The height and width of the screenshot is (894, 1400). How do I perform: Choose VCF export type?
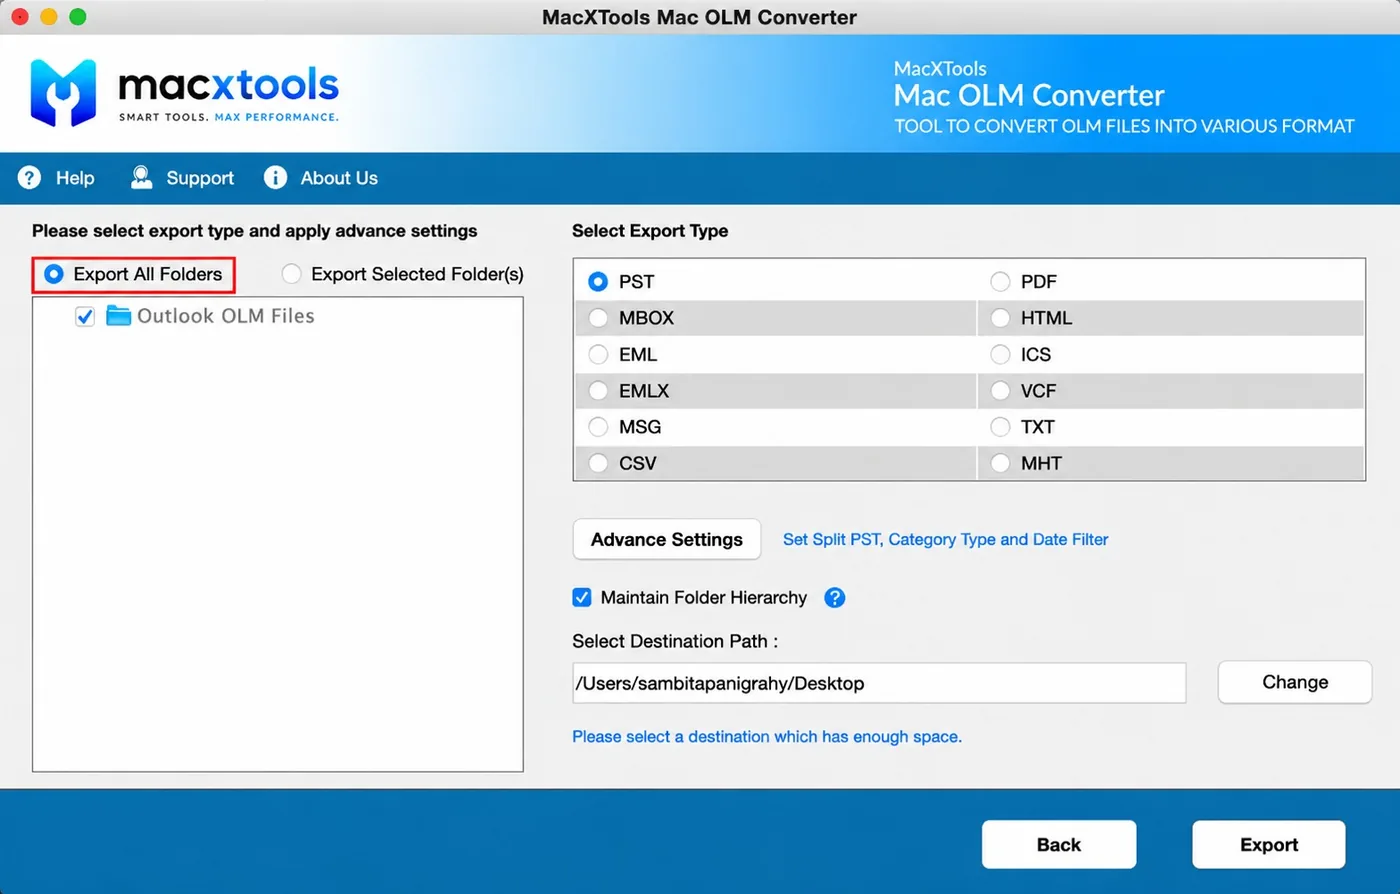1000,391
